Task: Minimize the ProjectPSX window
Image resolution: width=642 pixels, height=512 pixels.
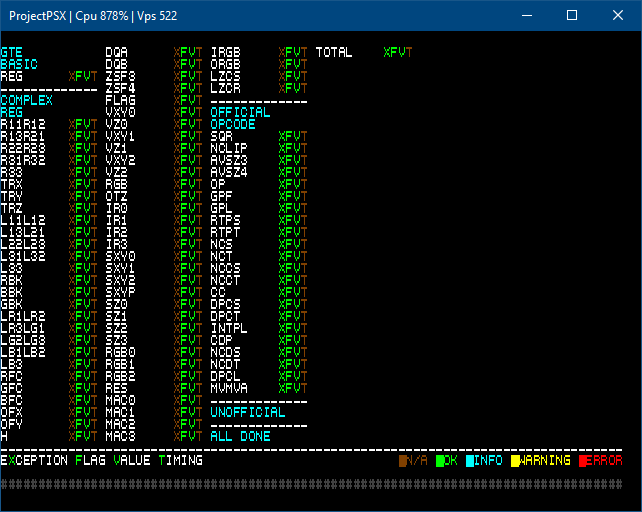Action: (x=525, y=15)
